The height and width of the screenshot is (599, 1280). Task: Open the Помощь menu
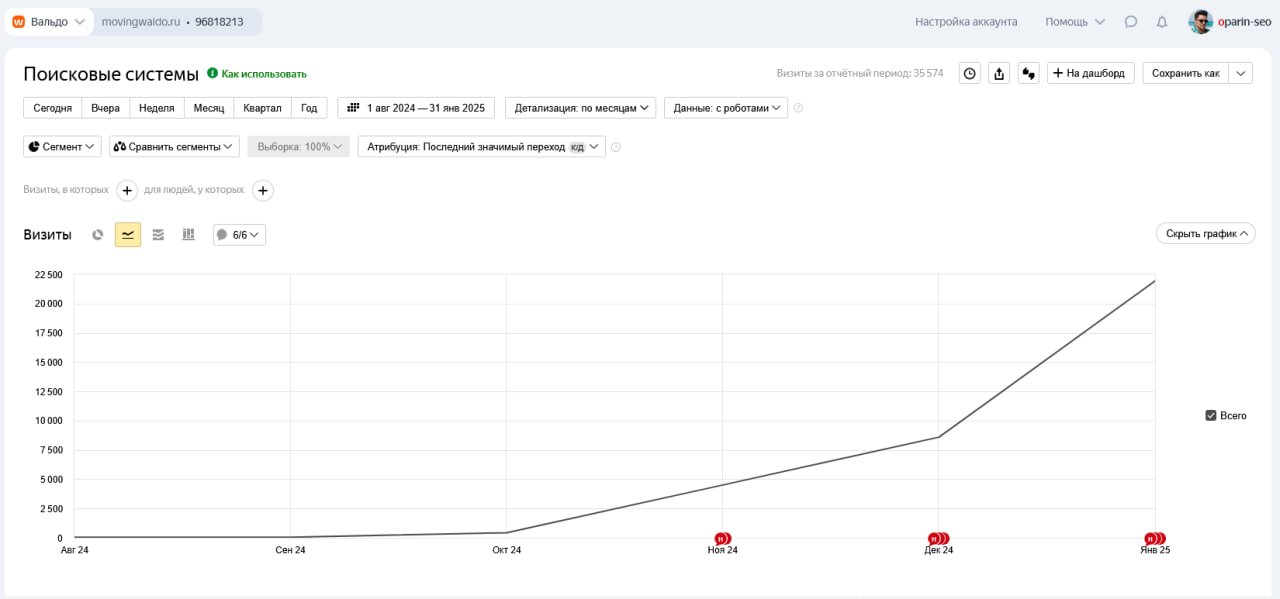point(1075,21)
